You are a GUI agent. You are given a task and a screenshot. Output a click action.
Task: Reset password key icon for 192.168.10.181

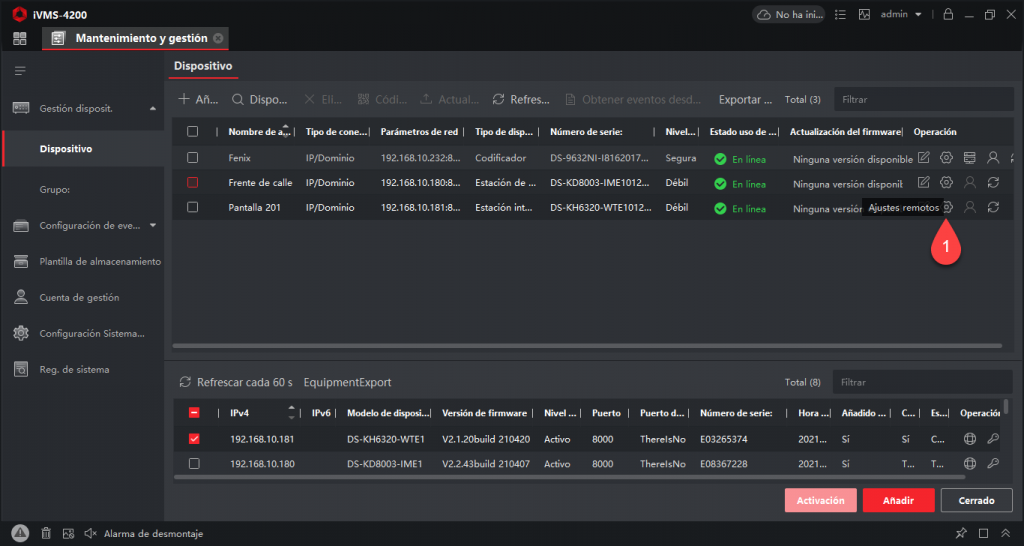click(x=993, y=439)
